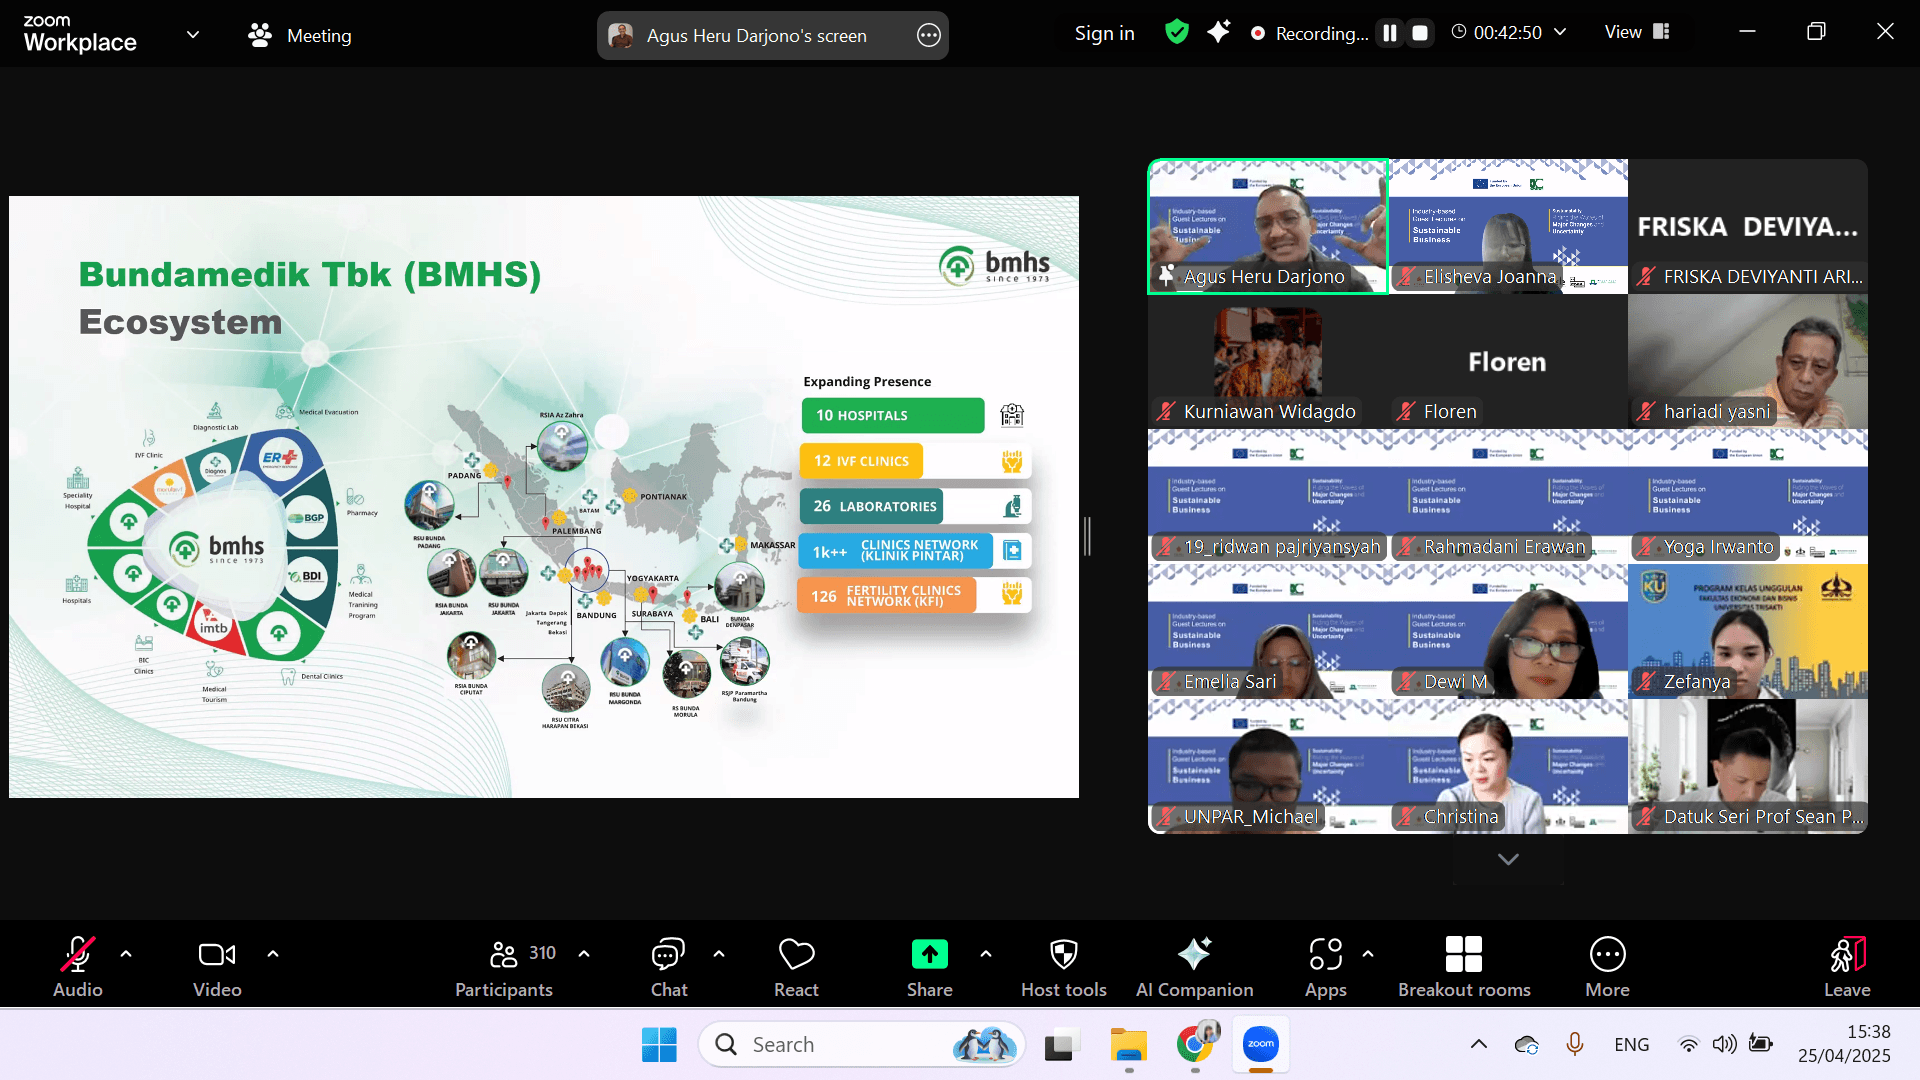Image resolution: width=1920 pixels, height=1080 pixels.
Task: Check battery status icon
Action: 1760,1045
